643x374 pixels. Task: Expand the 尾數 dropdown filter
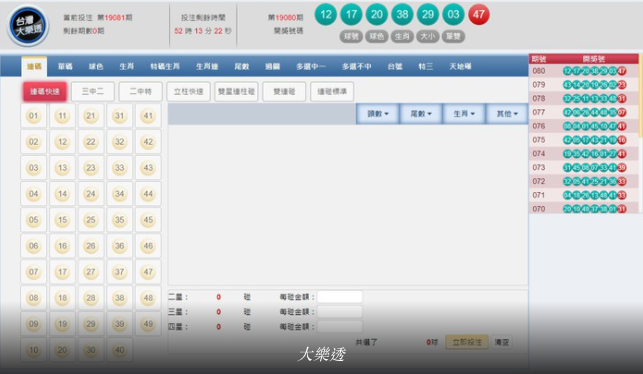(421, 114)
